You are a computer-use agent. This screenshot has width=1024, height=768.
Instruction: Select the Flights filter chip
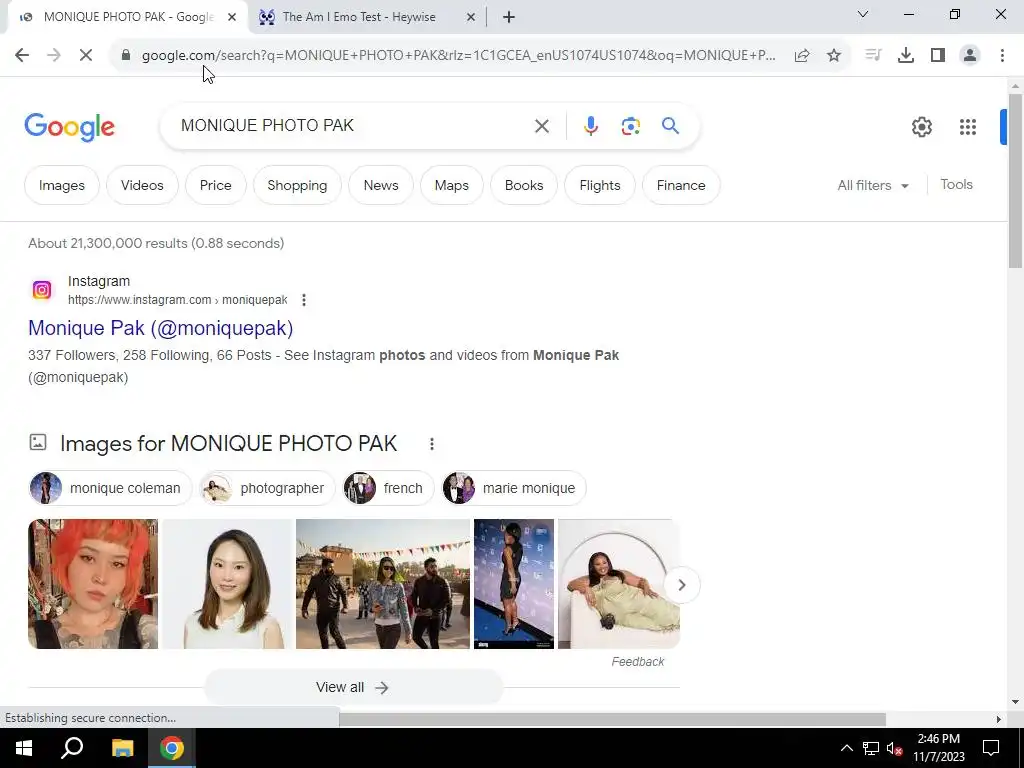pos(600,185)
